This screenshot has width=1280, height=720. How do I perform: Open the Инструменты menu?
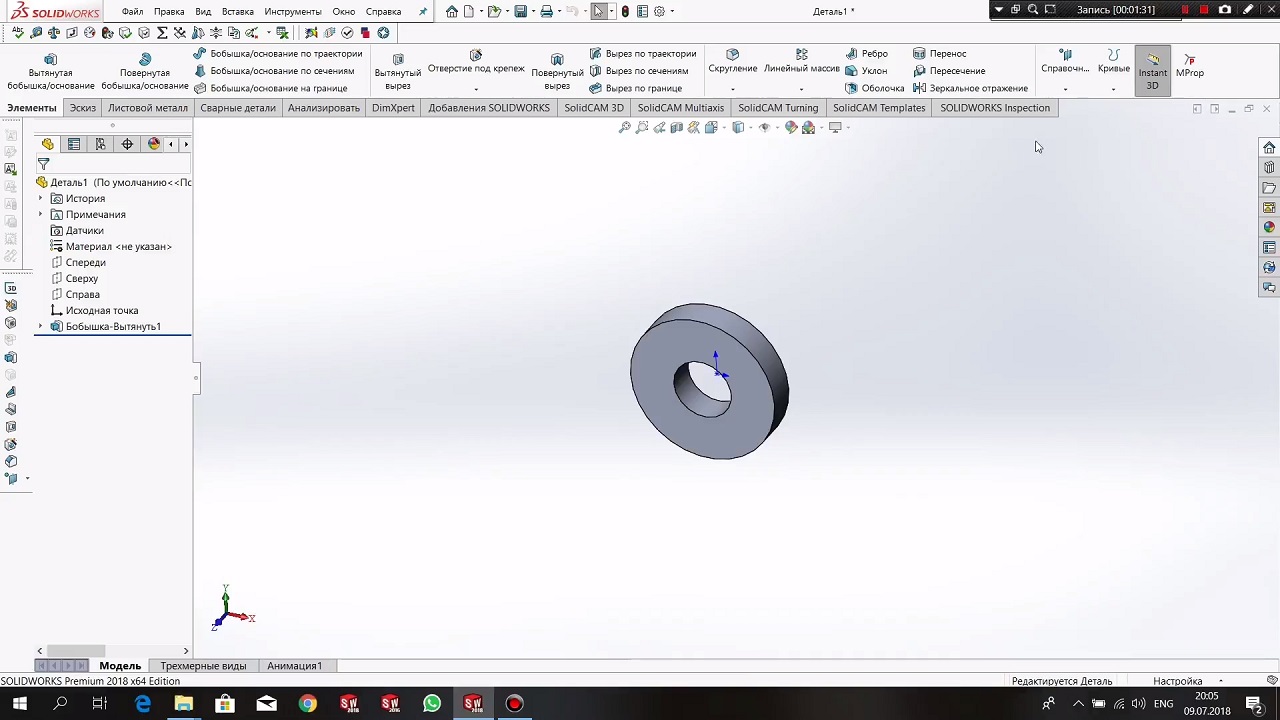pyautogui.click(x=292, y=12)
